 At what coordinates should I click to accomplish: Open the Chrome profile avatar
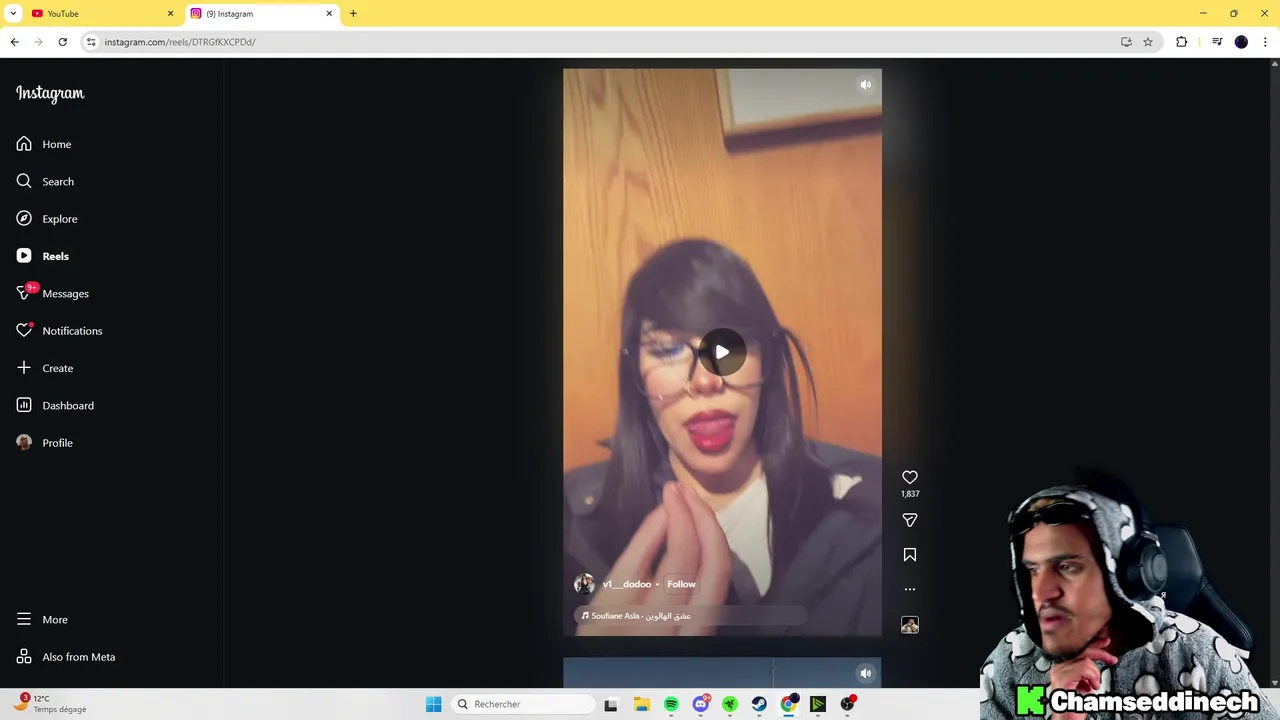coord(1241,42)
